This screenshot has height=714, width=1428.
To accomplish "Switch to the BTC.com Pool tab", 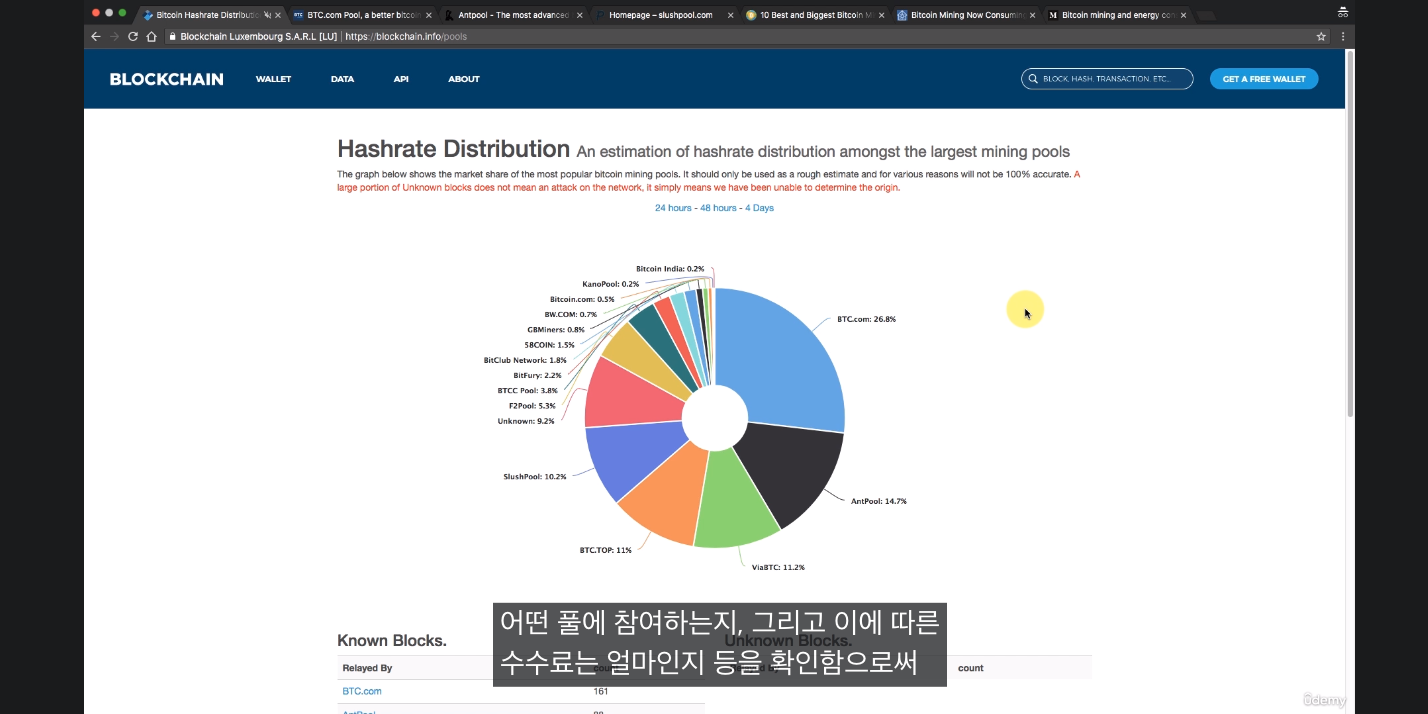I will click(x=362, y=15).
